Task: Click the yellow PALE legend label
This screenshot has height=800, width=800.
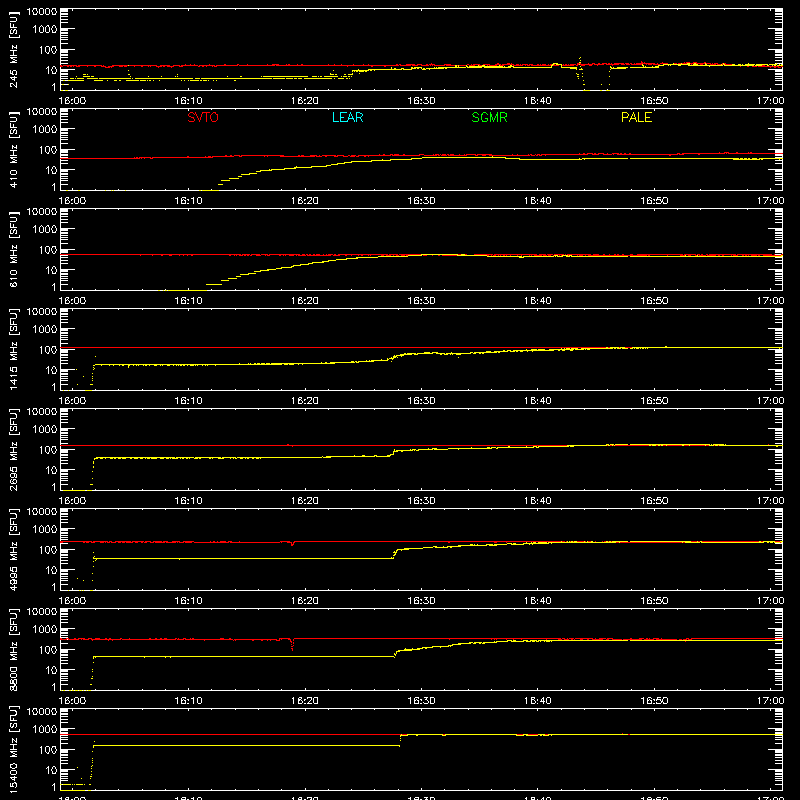Action: pos(636,117)
